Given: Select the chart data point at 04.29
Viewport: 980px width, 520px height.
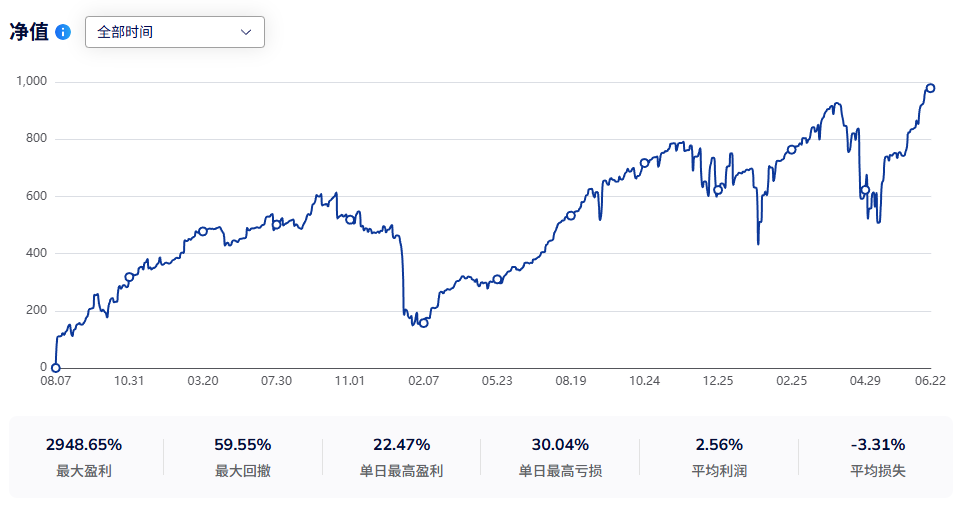Looking at the screenshot, I should pos(866,190).
